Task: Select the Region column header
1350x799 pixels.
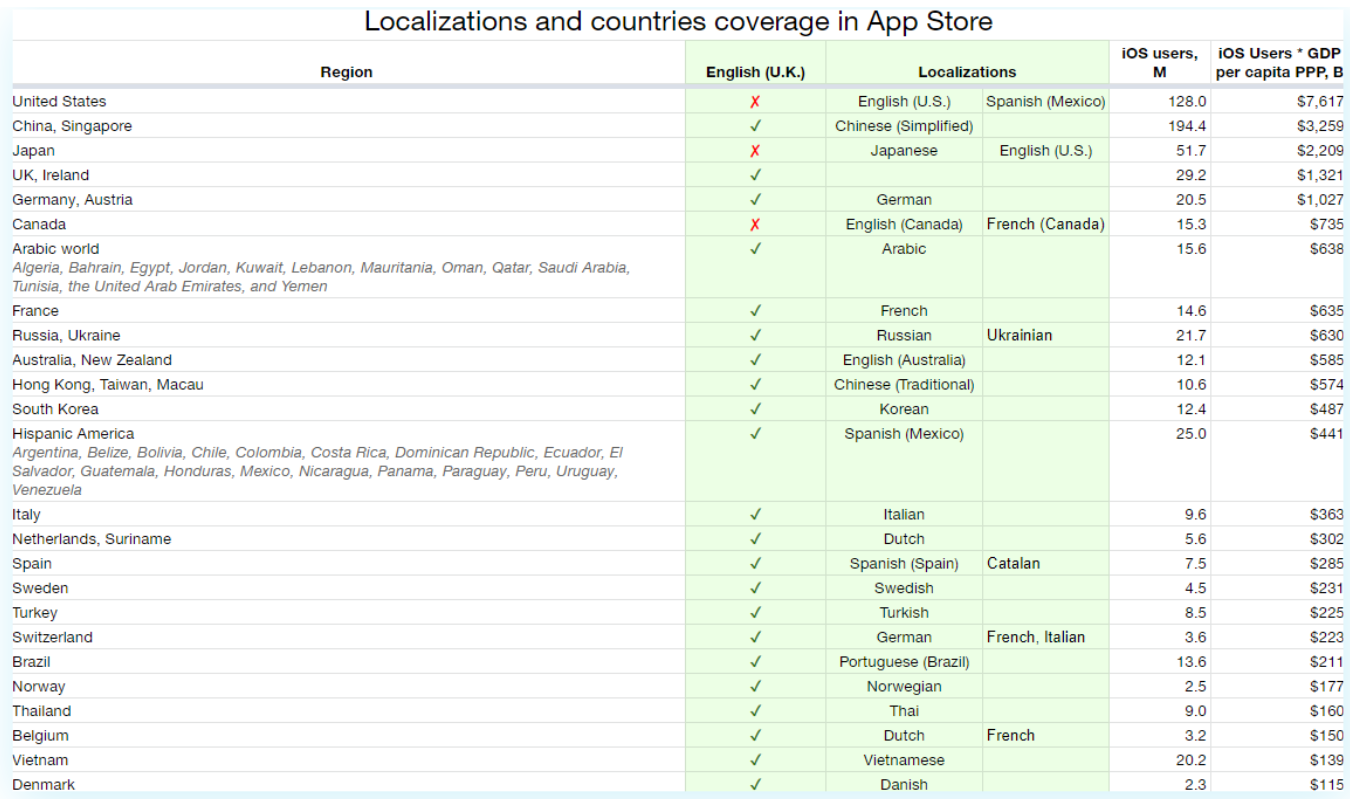Action: (346, 72)
